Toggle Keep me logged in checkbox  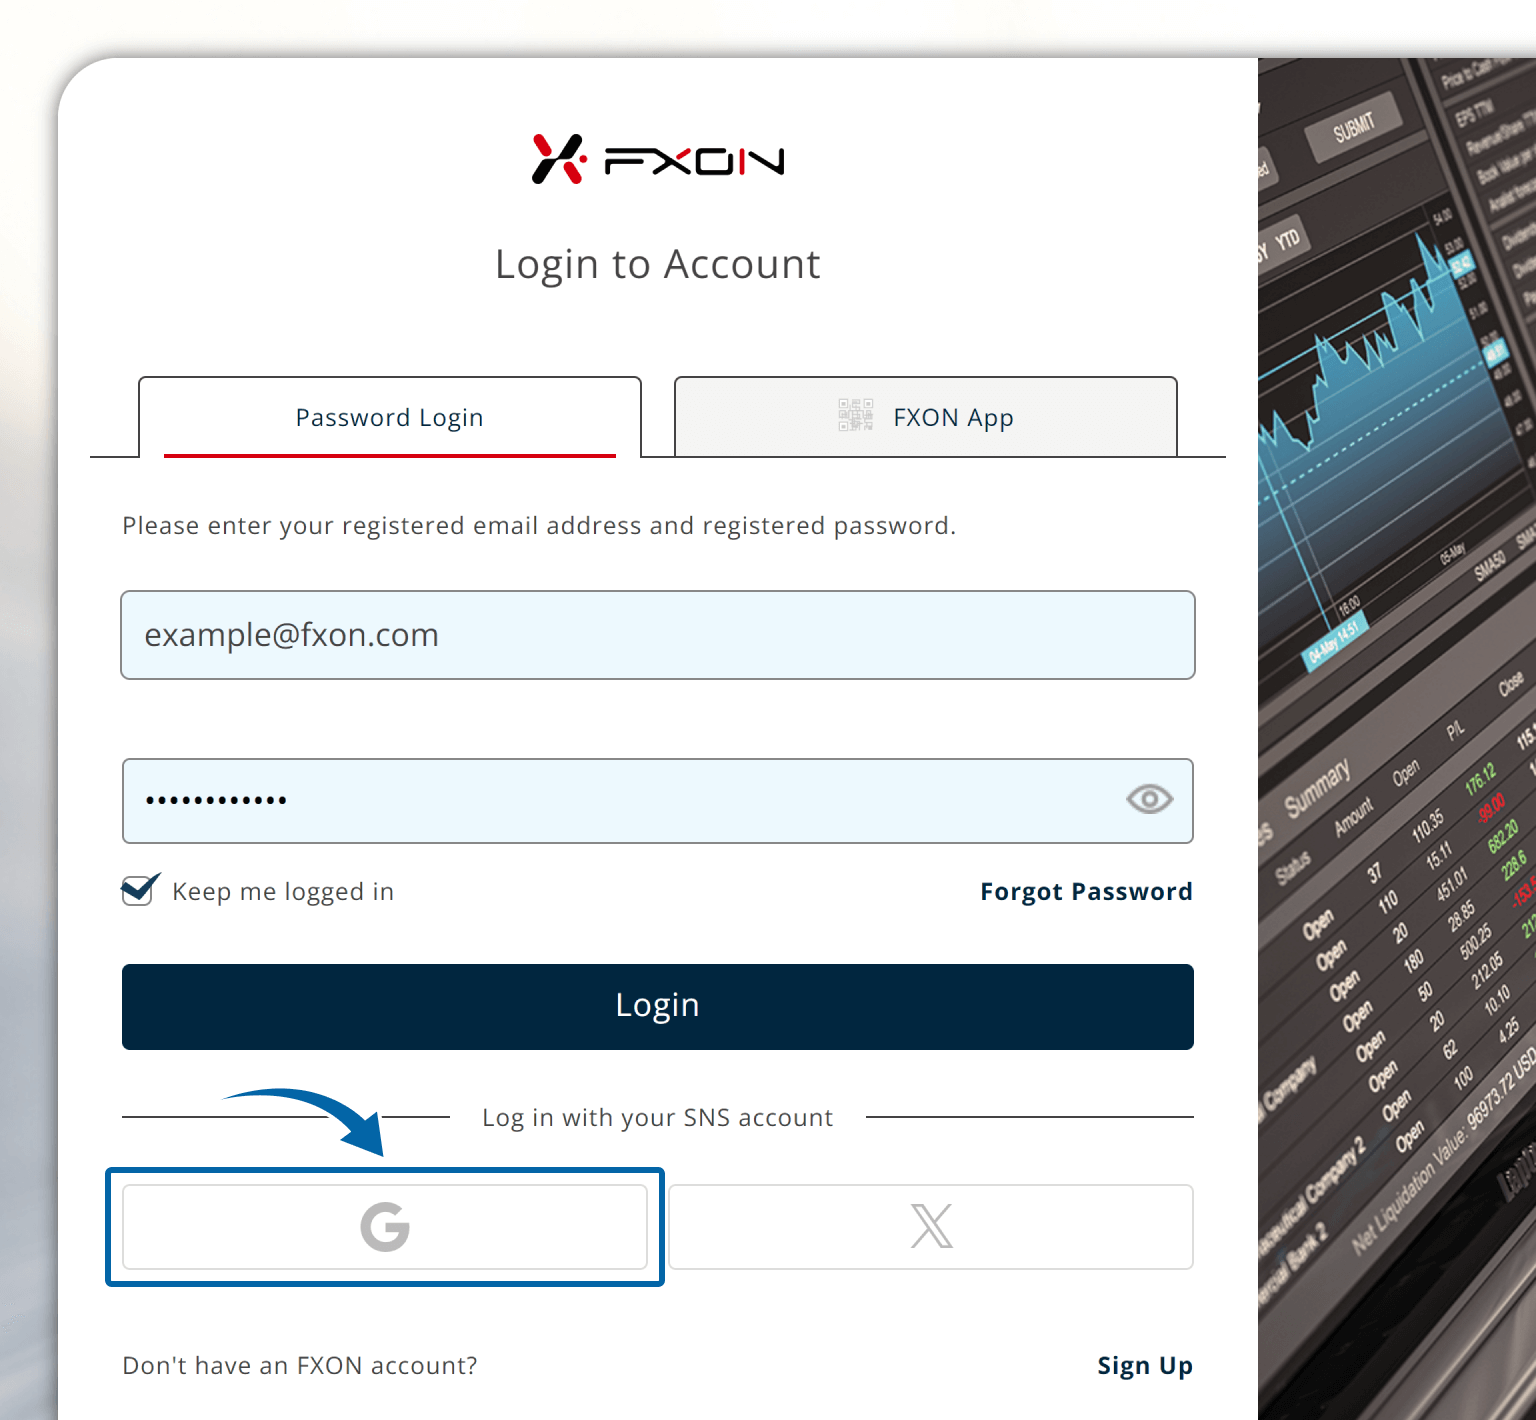[138, 889]
